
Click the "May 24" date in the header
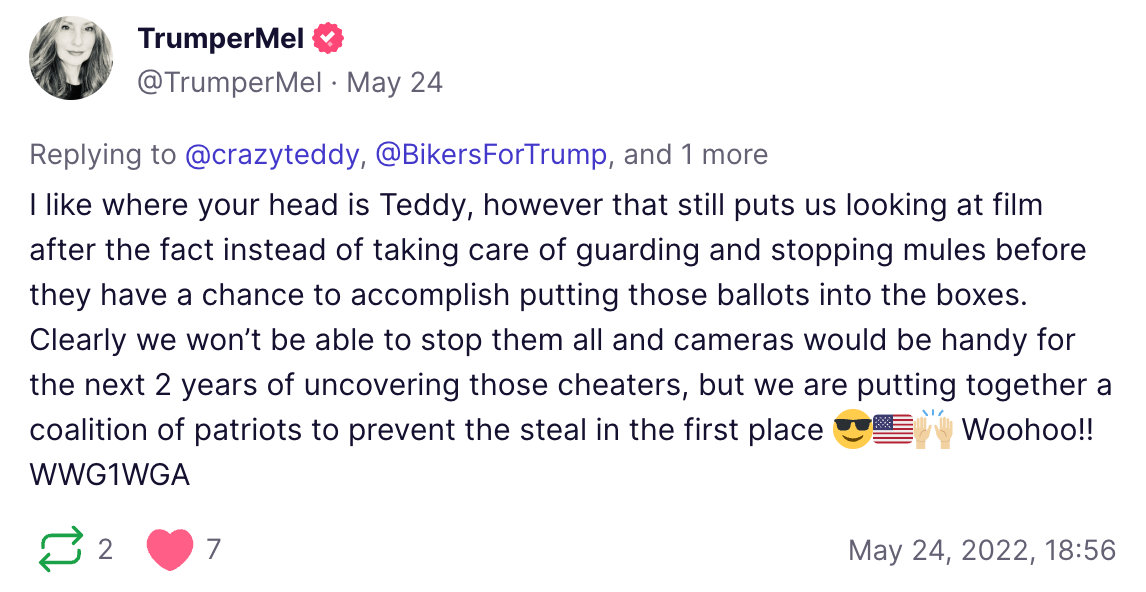394,82
